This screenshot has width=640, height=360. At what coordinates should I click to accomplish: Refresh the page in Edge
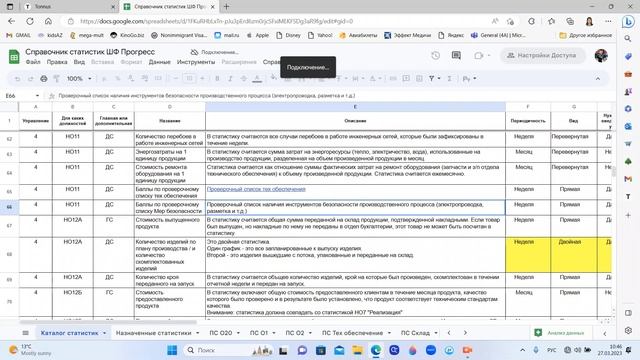pos(30,21)
